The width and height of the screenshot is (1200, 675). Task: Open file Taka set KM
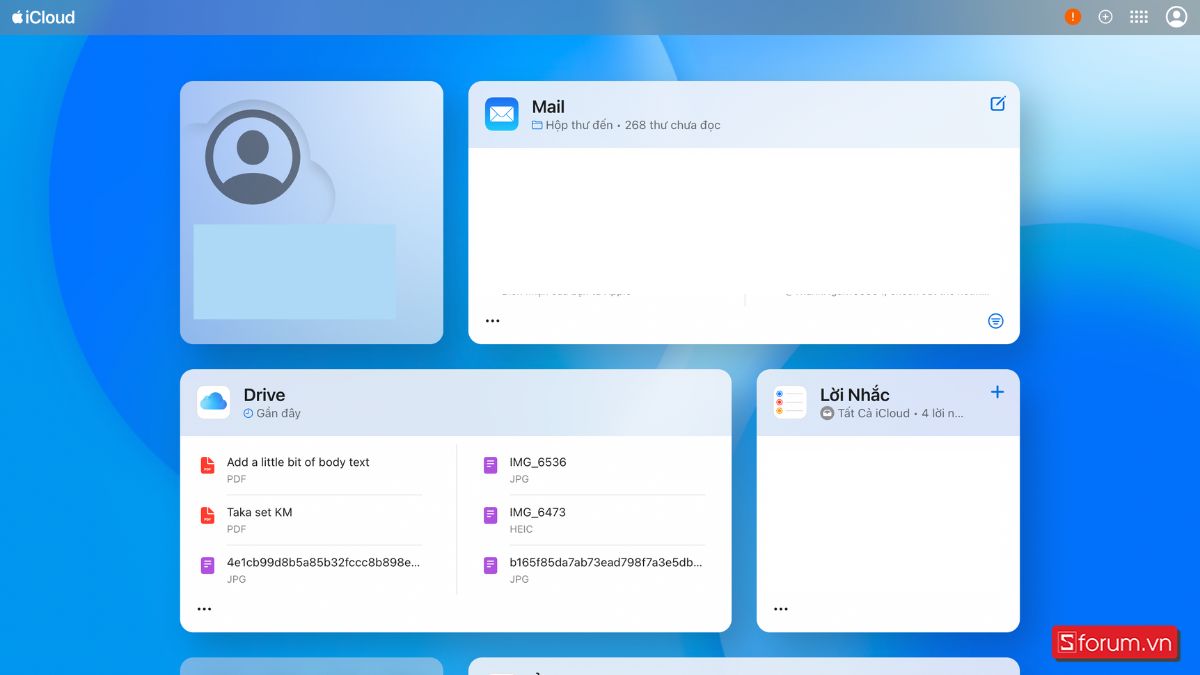[x=260, y=512]
